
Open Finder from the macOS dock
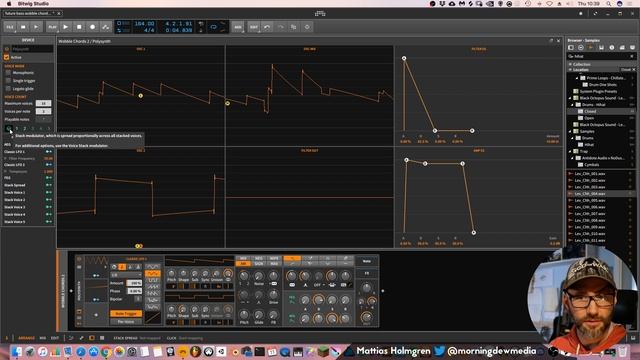(x=16, y=351)
